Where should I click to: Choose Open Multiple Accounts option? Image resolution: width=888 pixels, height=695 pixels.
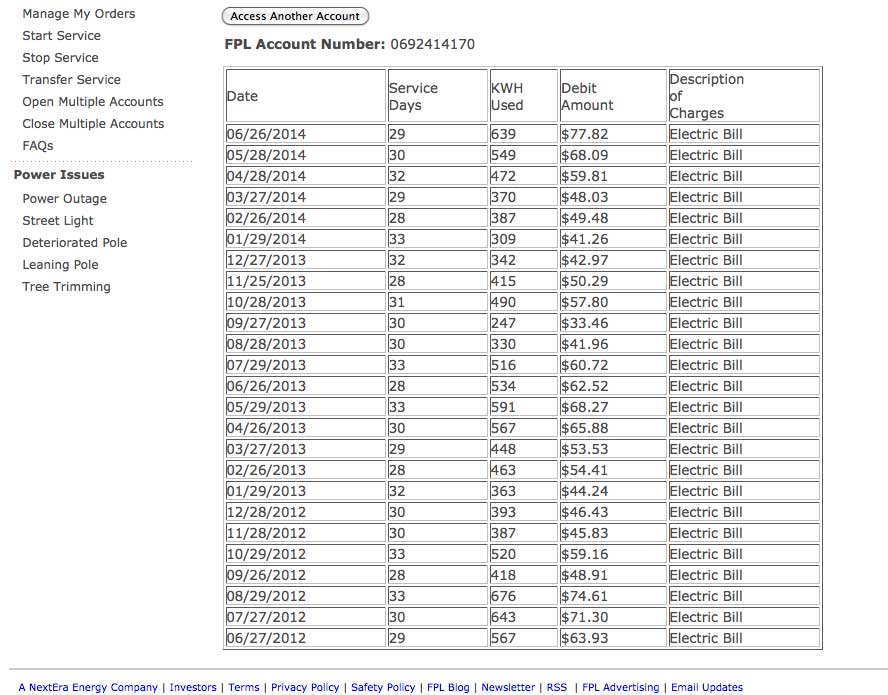(93, 102)
